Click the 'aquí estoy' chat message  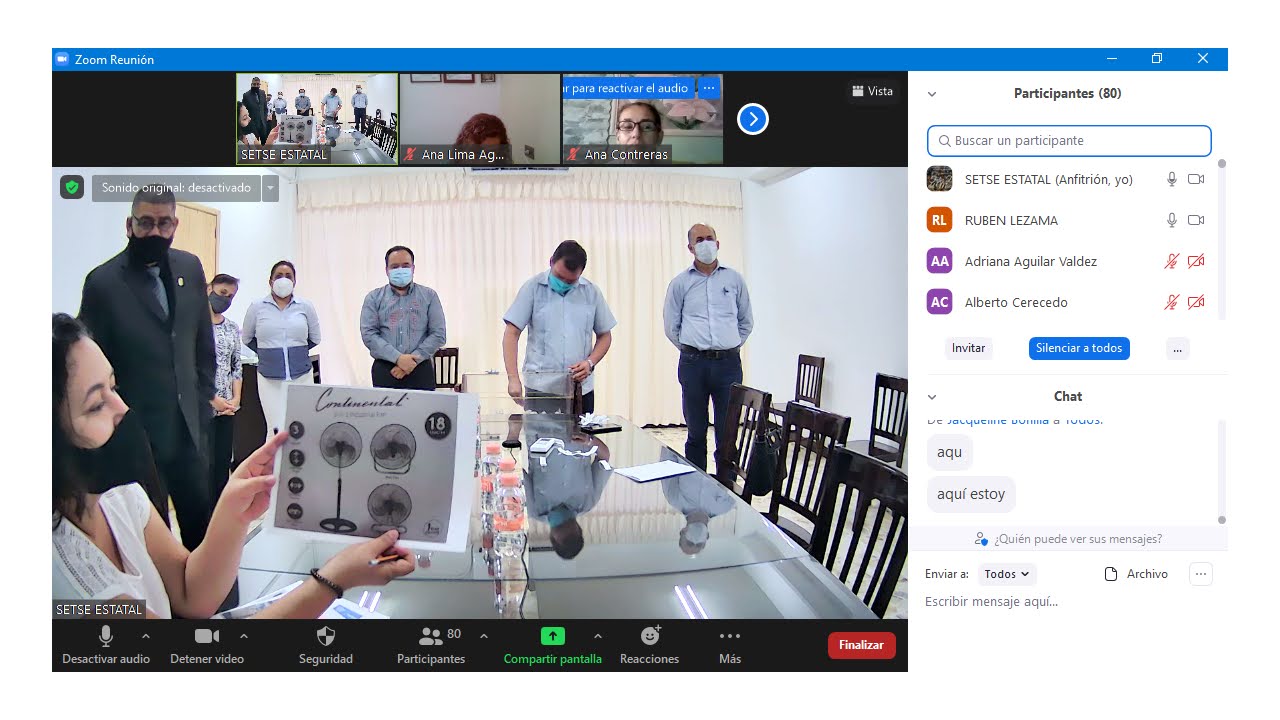(x=971, y=494)
